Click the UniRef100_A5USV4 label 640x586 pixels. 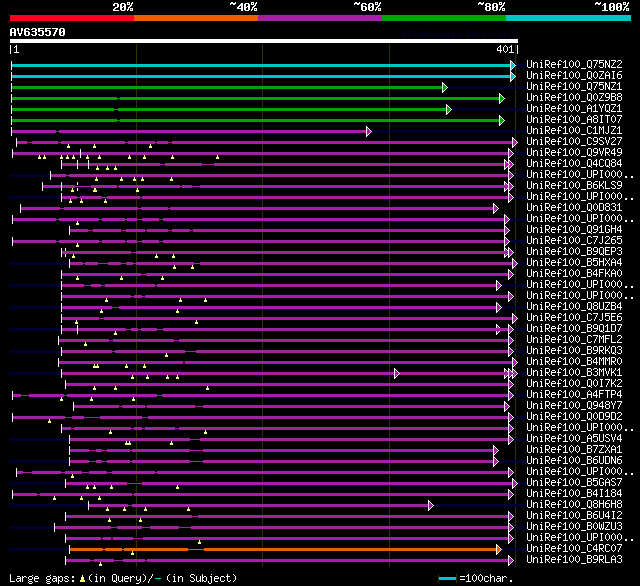click(574, 438)
